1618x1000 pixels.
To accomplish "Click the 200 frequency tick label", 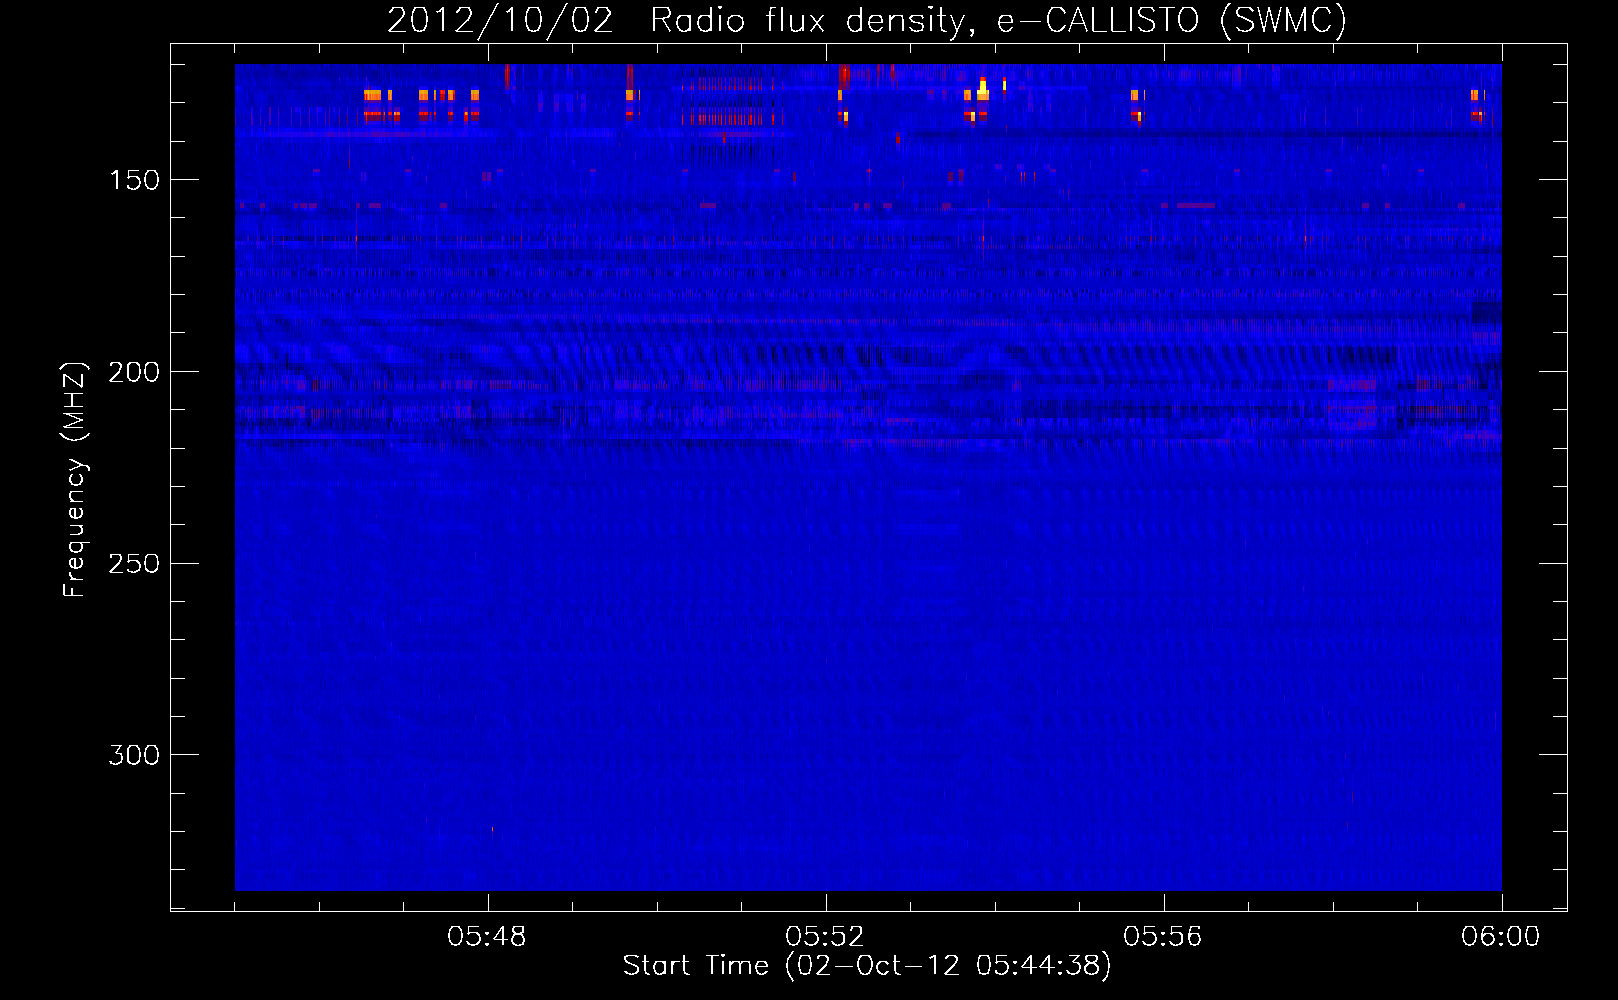I will [x=134, y=372].
